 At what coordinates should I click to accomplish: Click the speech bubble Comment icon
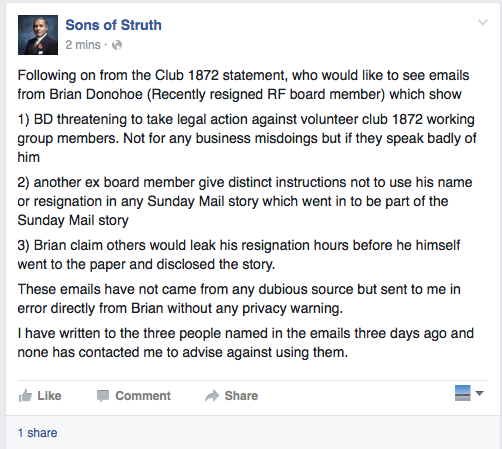point(103,396)
